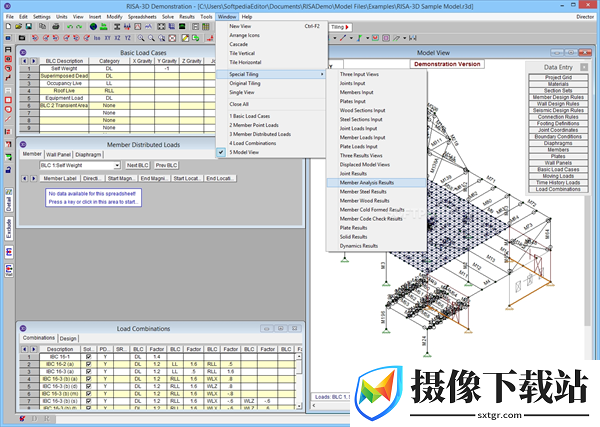Screen dimensions: 600x427
Task: Click the red diagonal line draw-member icon
Action: (x=343, y=38)
